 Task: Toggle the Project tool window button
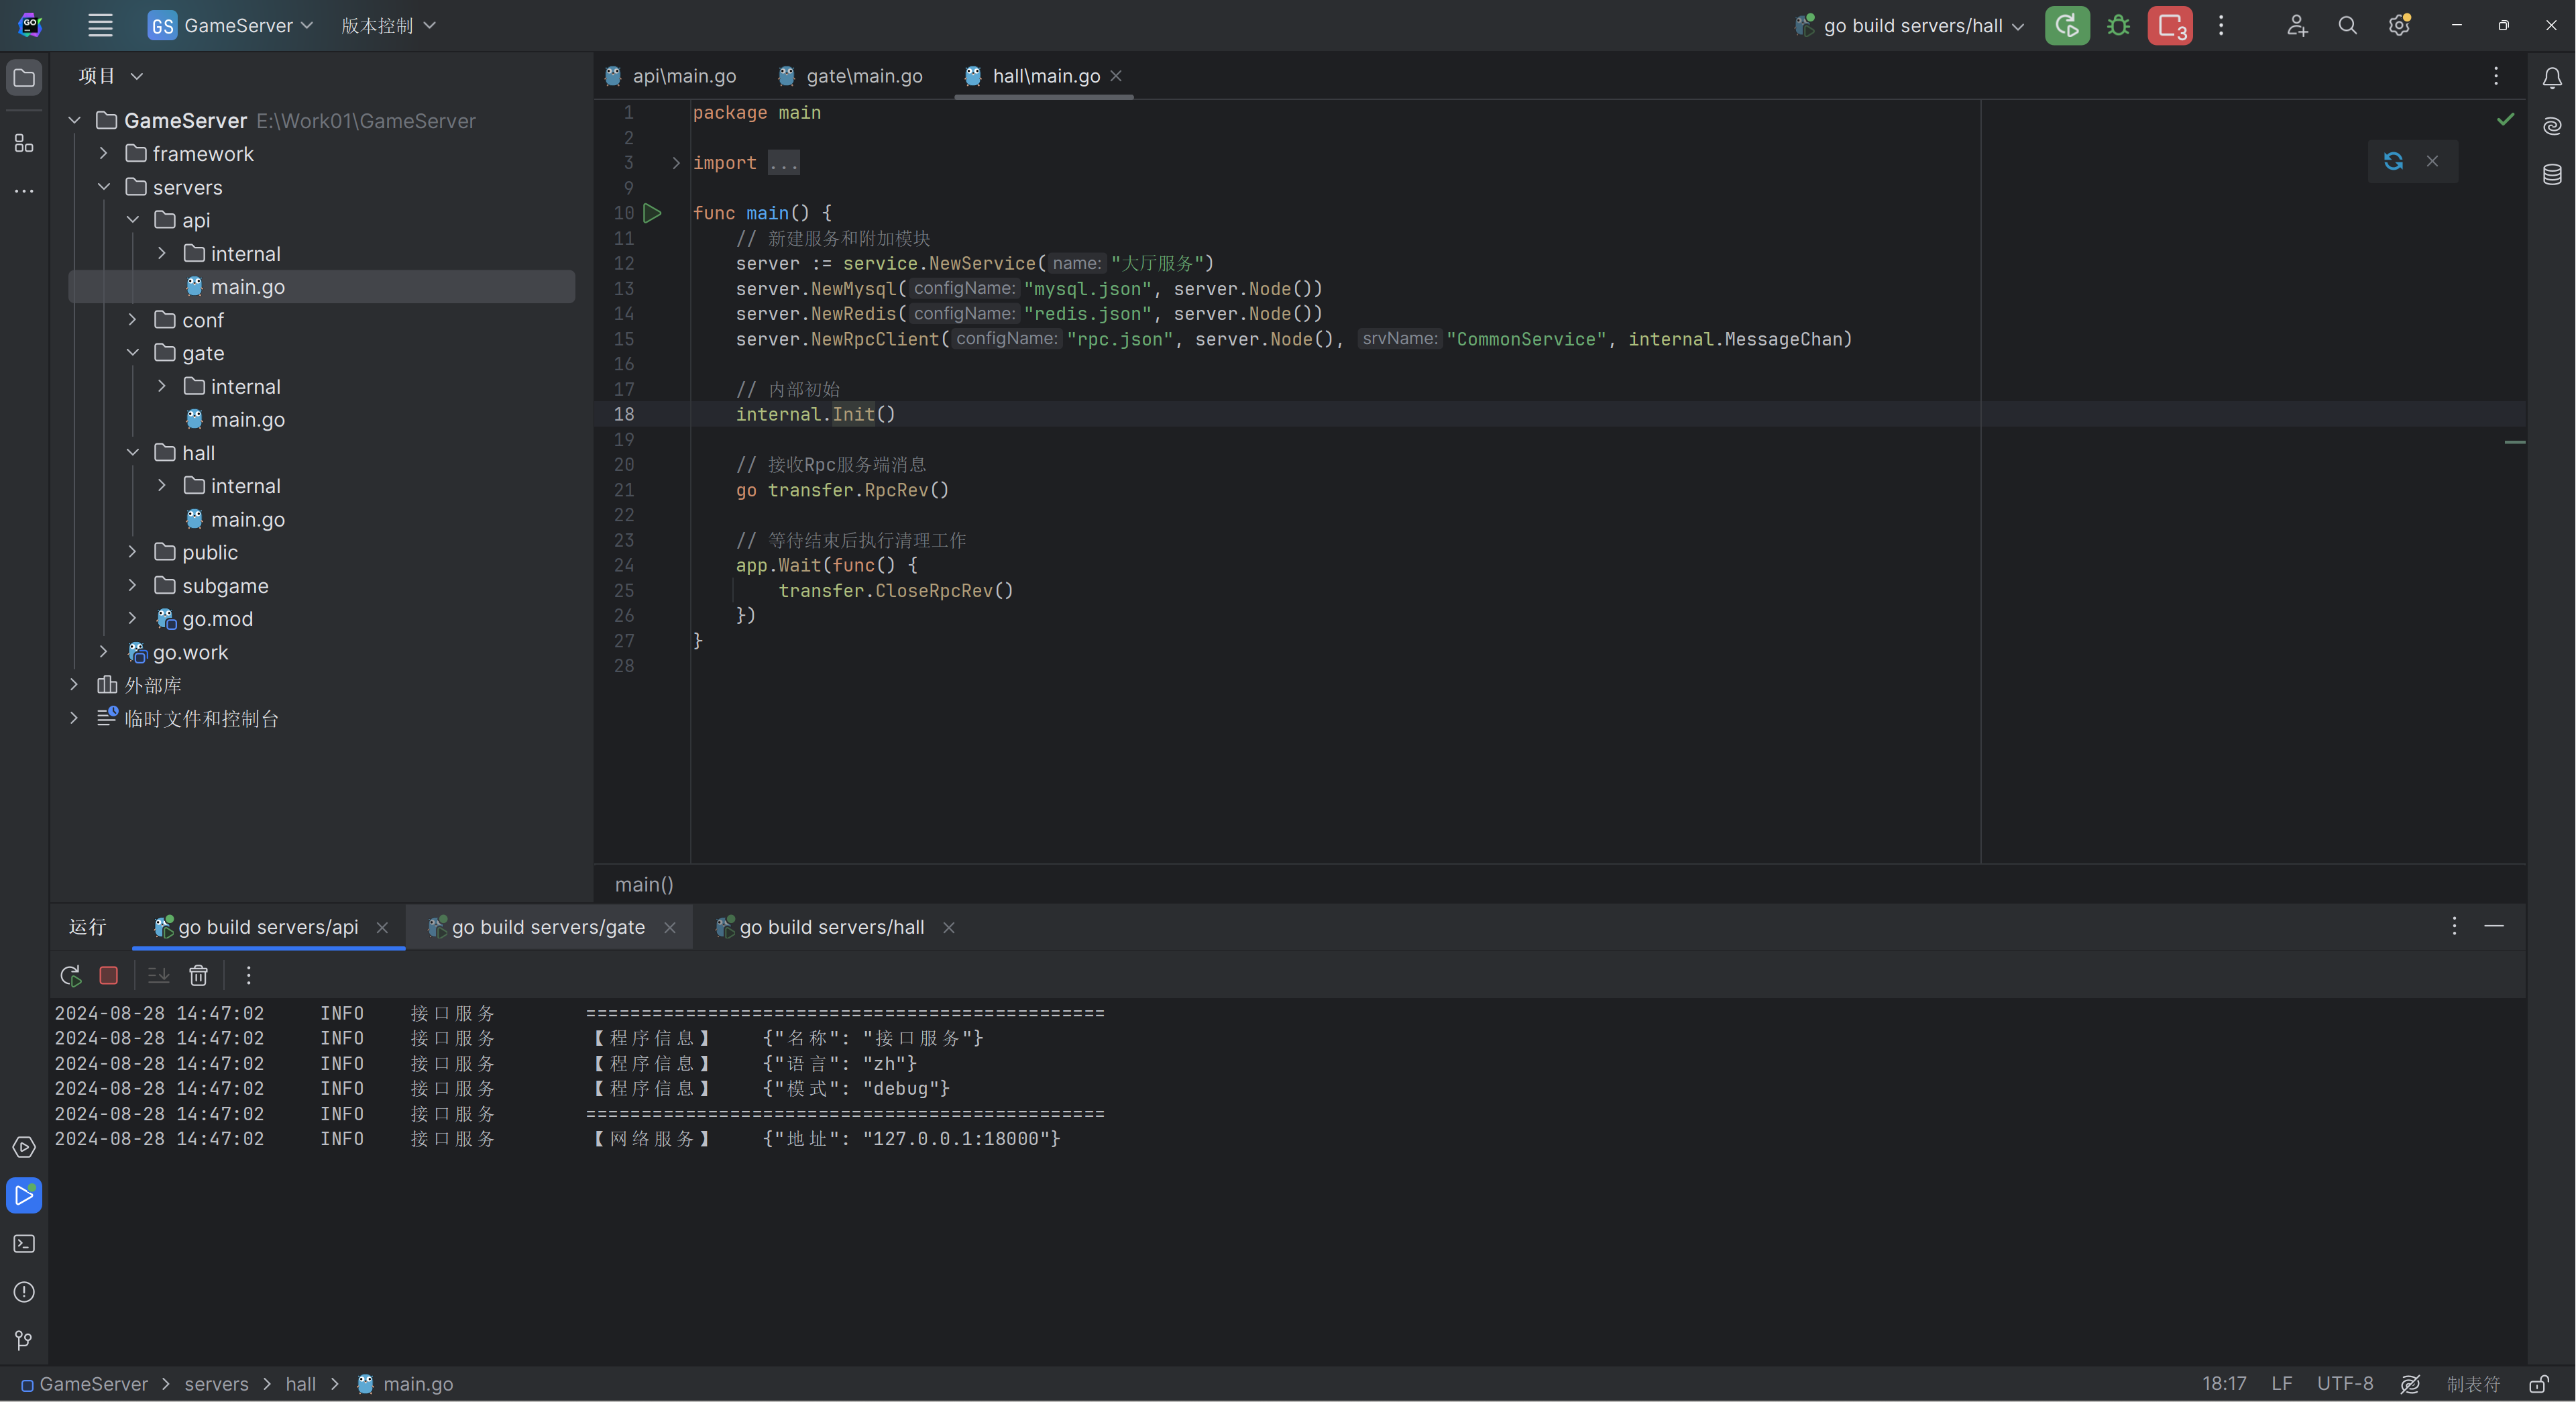click(24, 78)
